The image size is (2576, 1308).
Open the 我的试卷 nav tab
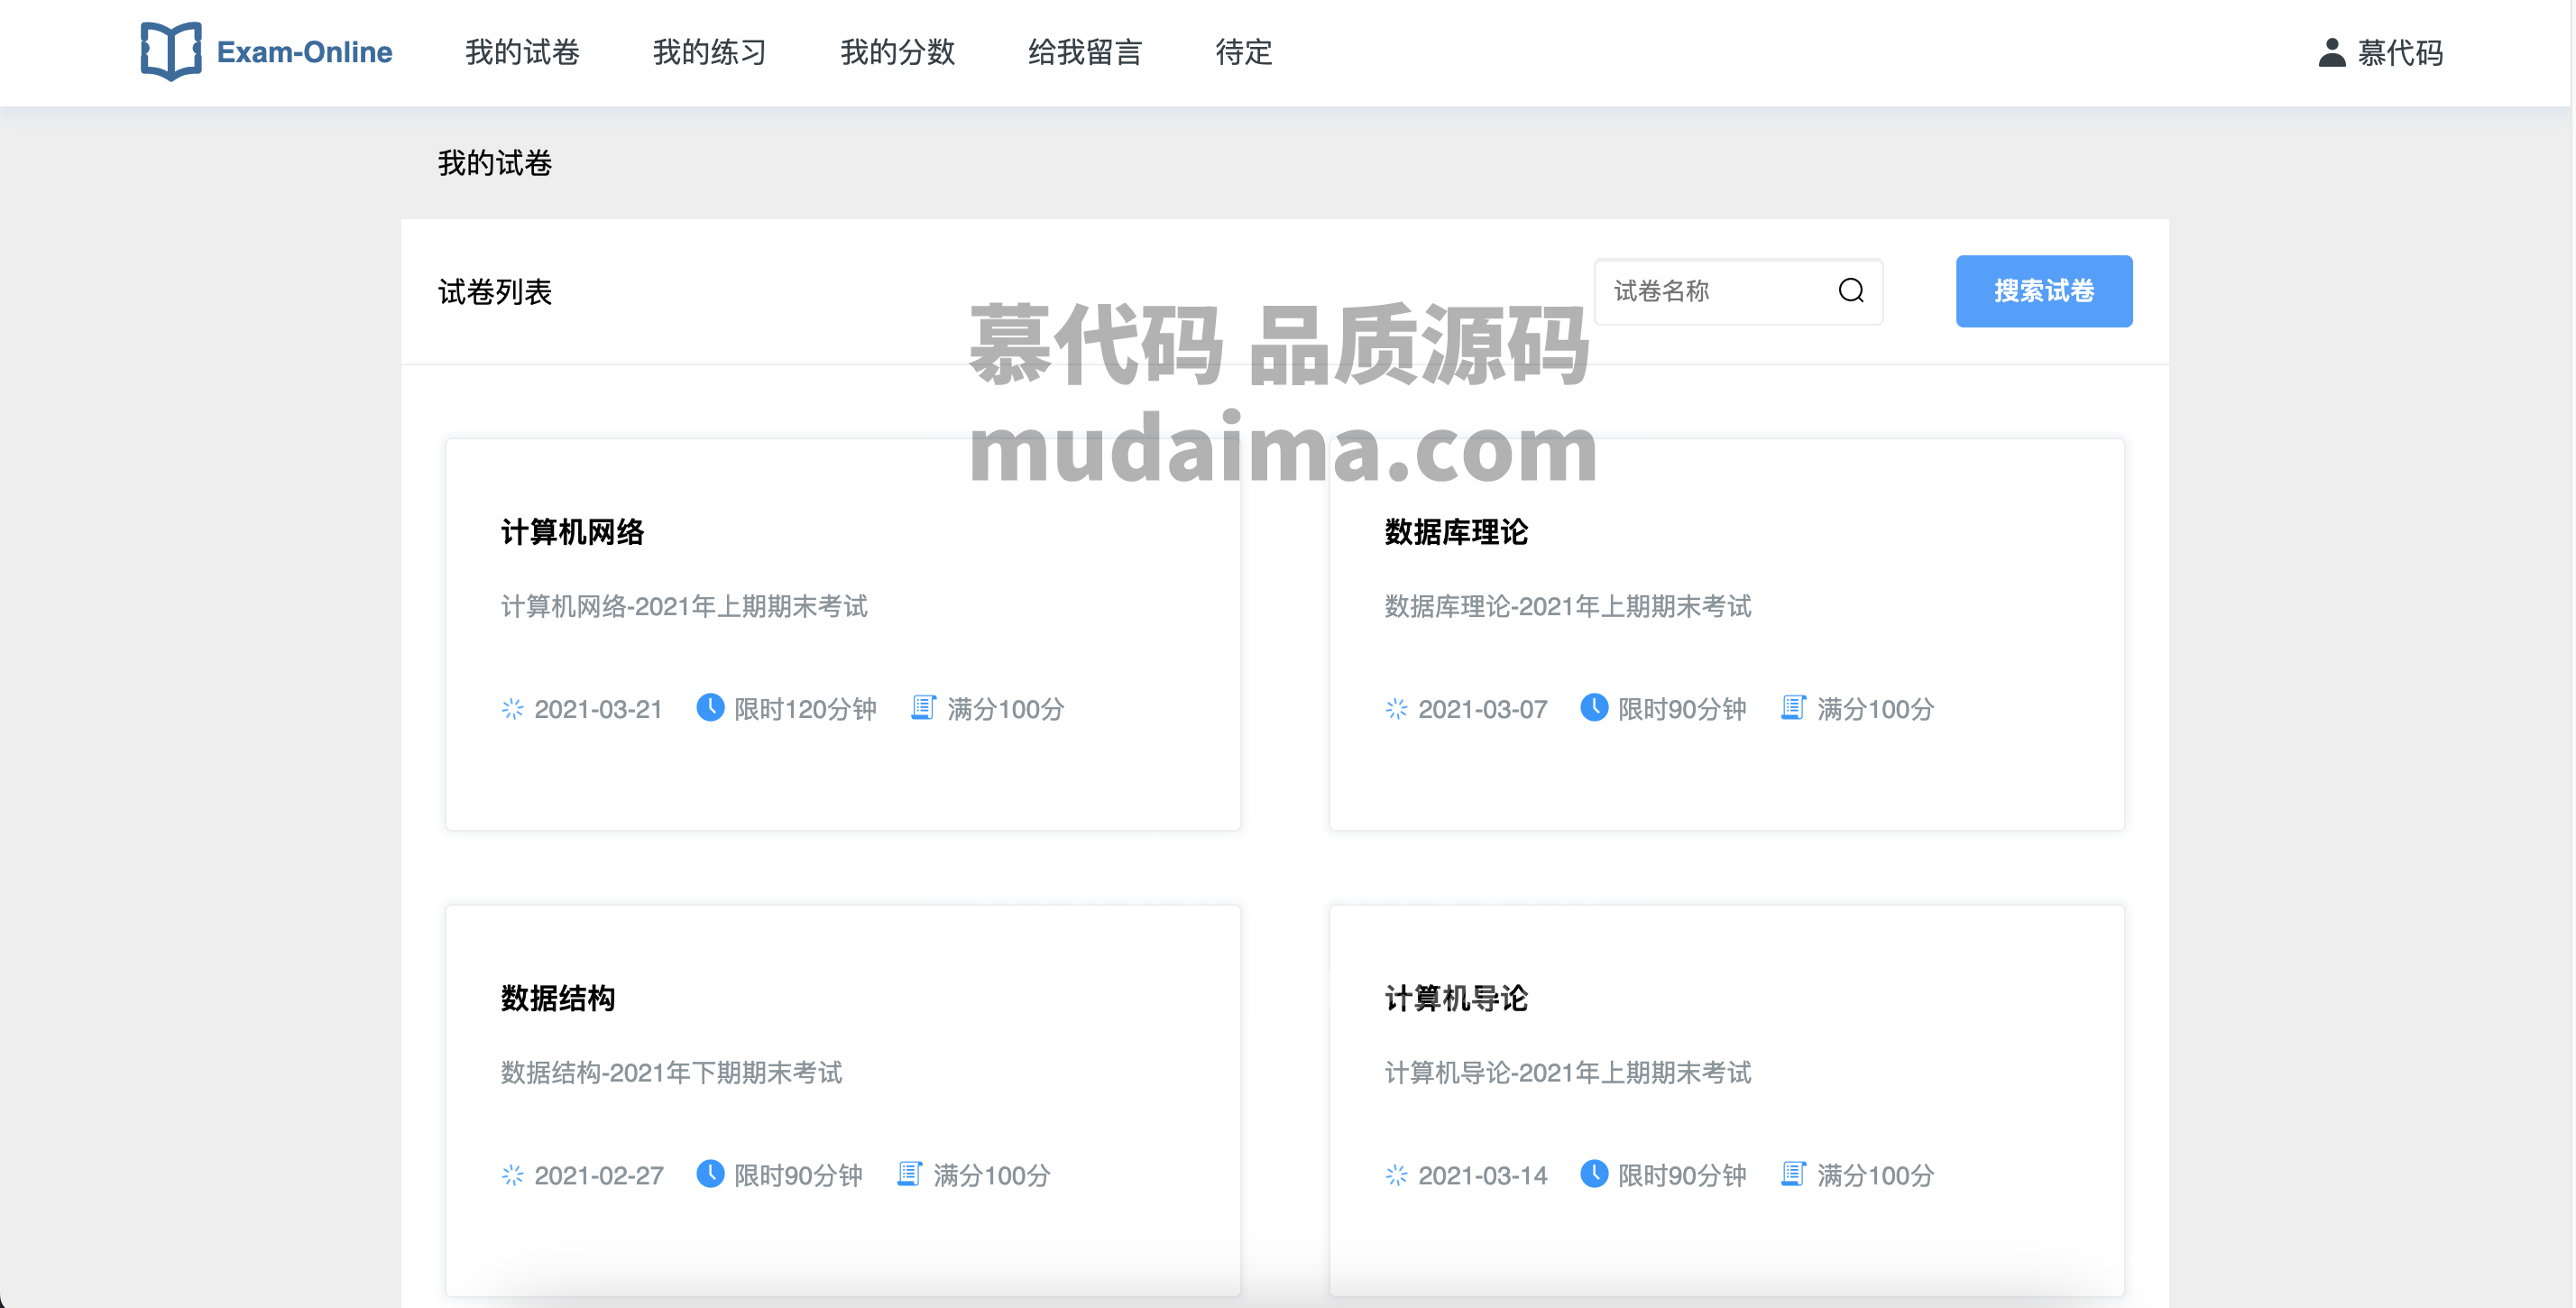522,52
